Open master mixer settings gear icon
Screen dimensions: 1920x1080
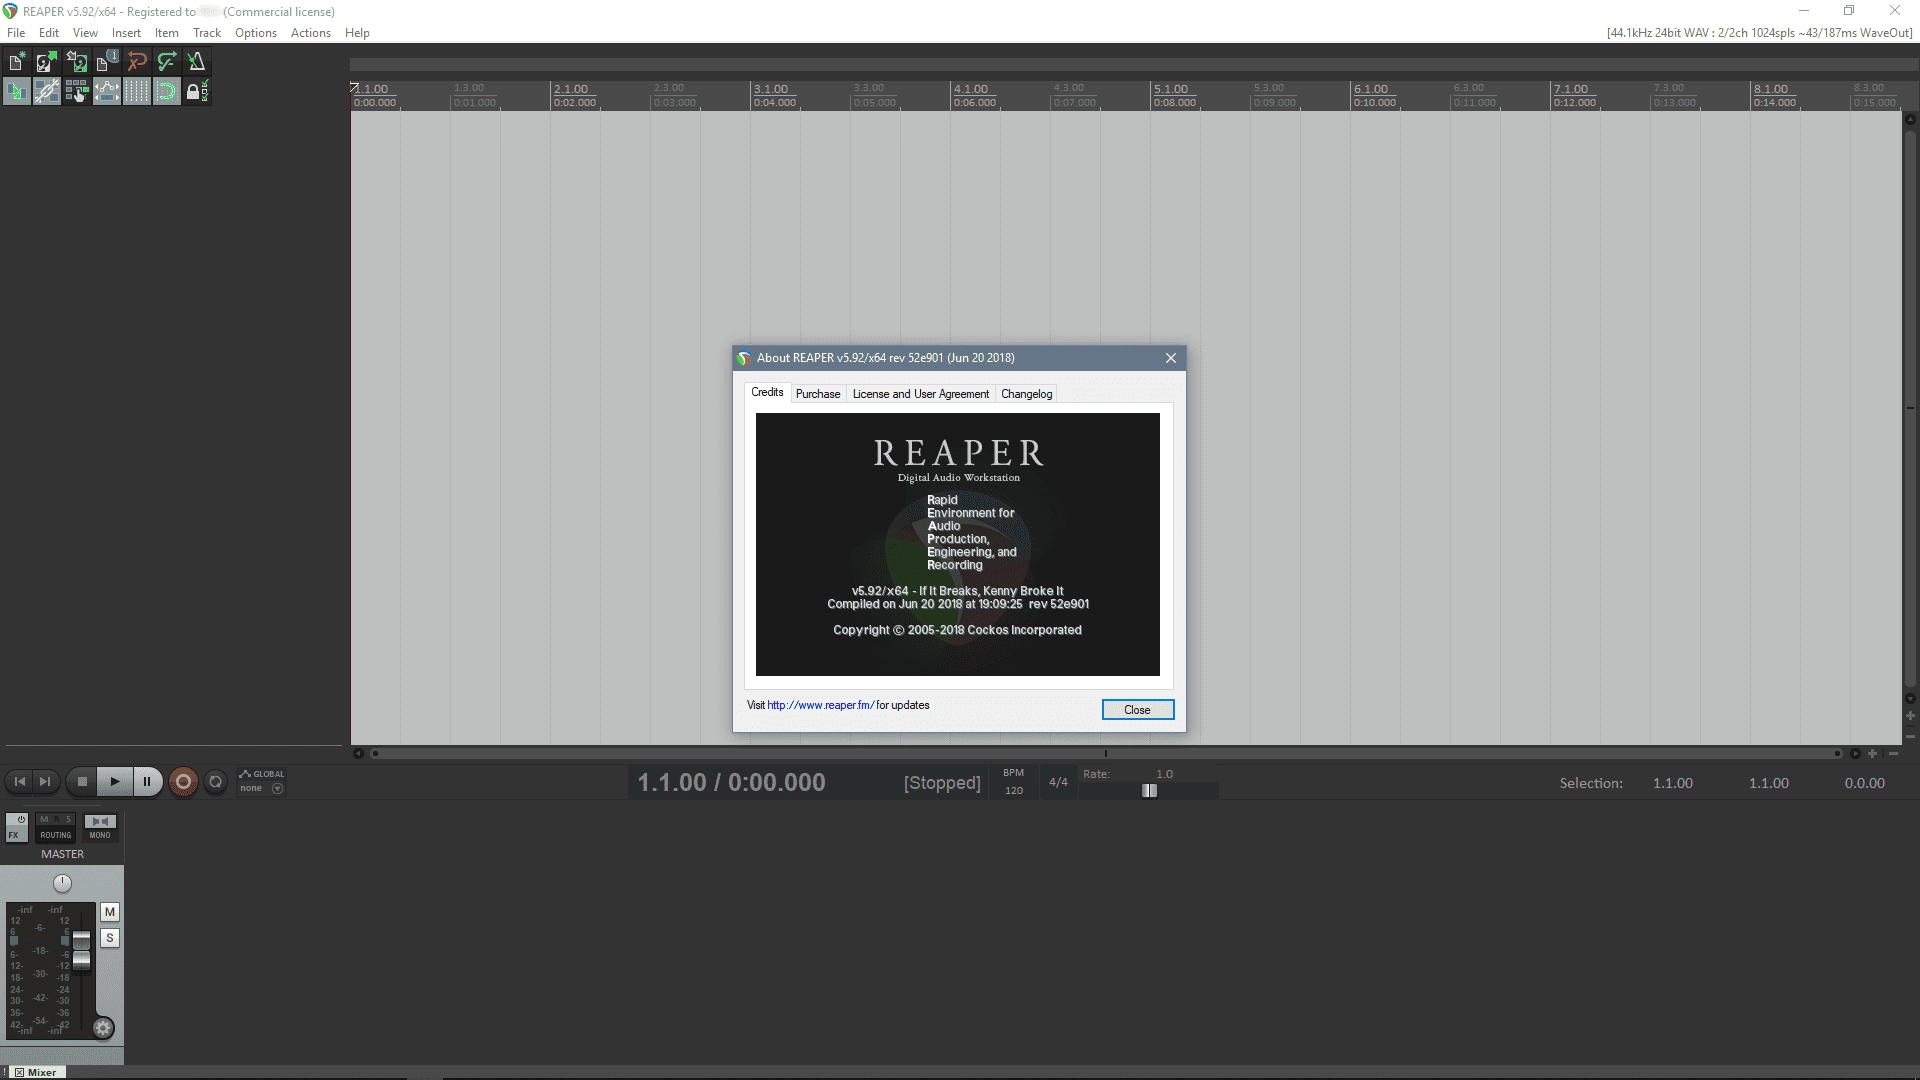(103, 1028)
